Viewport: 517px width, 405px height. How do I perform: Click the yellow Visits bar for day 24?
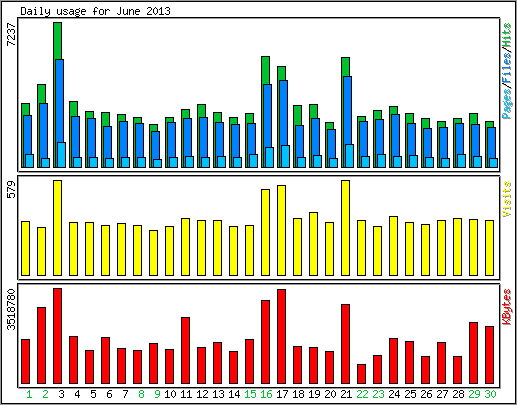pyautogui.click(x=393, y=246)
